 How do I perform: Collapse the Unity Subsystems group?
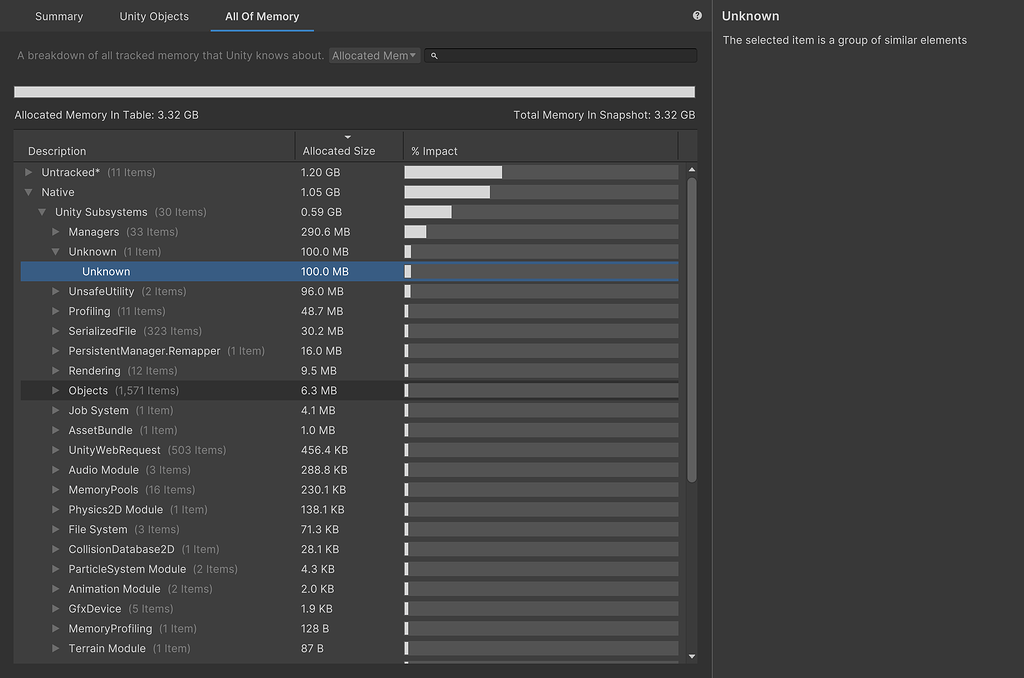pyautogui.click(x=42, y=212)
